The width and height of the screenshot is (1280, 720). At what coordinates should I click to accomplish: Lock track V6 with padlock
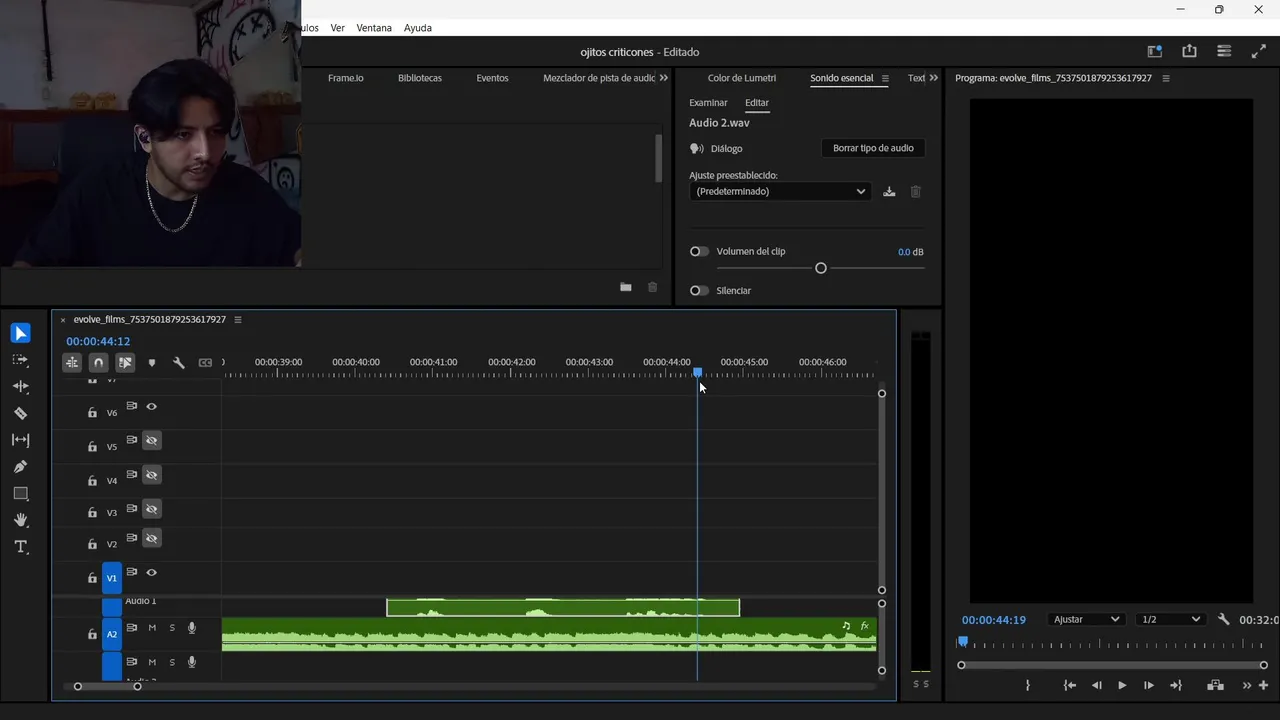tap(92, 413)
